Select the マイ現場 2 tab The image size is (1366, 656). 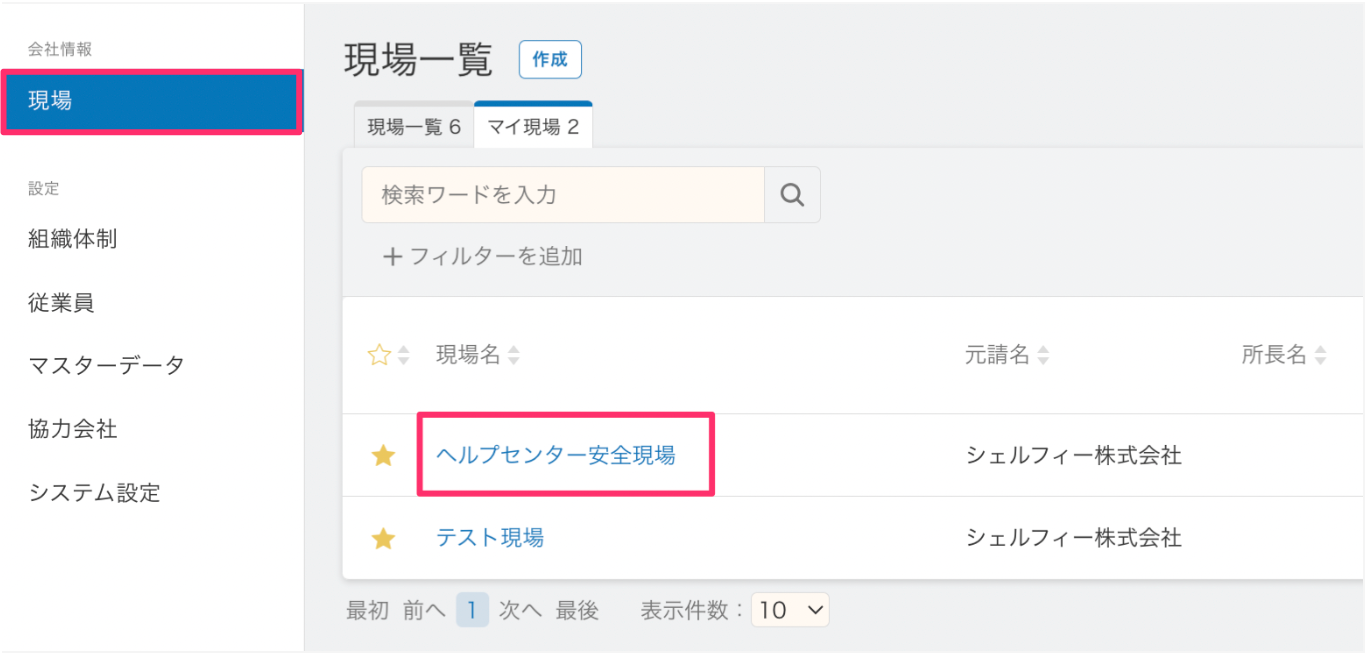tap(533, 127)
